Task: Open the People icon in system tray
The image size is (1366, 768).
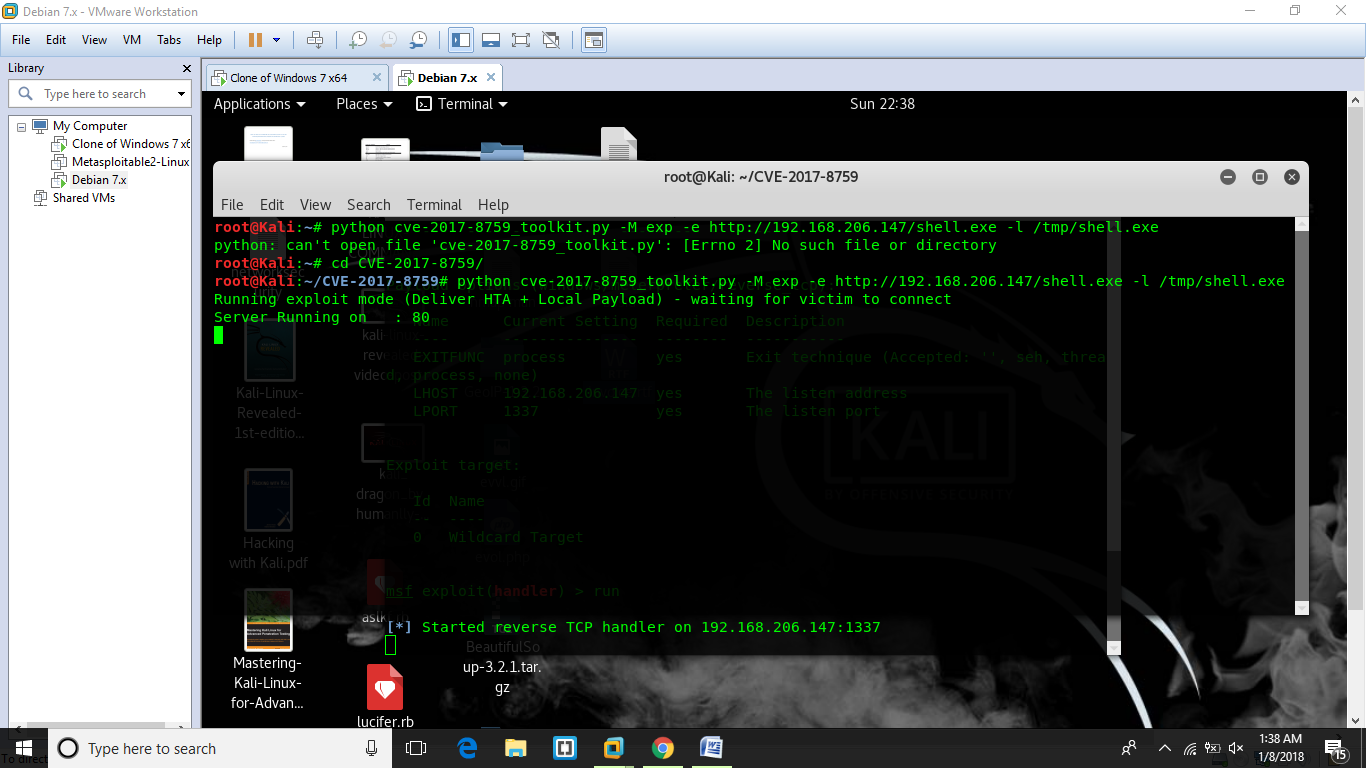Action: pyautogui.click(x=1129, y=748)
